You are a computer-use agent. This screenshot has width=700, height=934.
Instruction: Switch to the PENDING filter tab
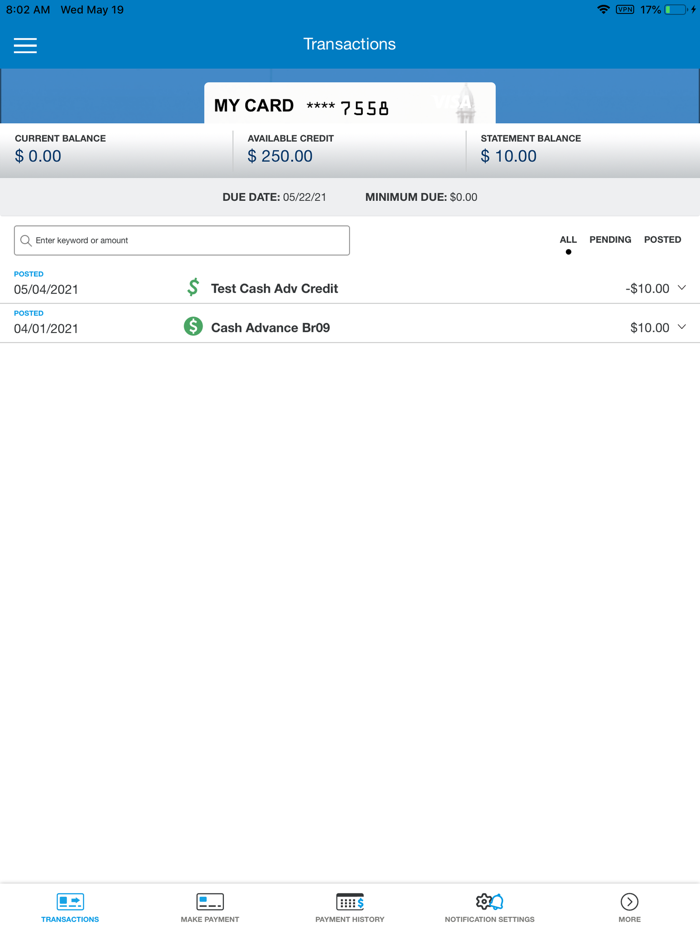pyautogui.click(x=610, y=239)
